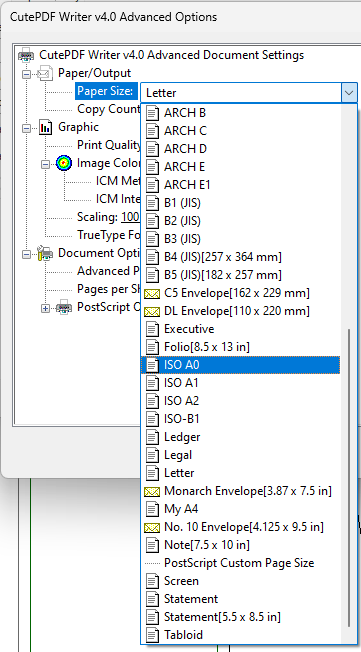This screenshot has width=361, height=652.
Task: Select the ICM Method tree item
Action: [118, 181]
